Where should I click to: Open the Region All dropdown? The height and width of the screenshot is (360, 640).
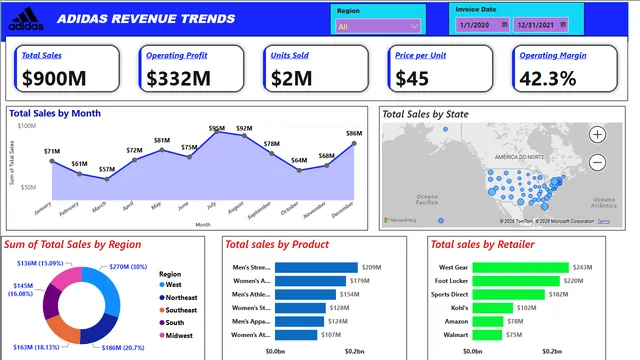click(378, 27)
